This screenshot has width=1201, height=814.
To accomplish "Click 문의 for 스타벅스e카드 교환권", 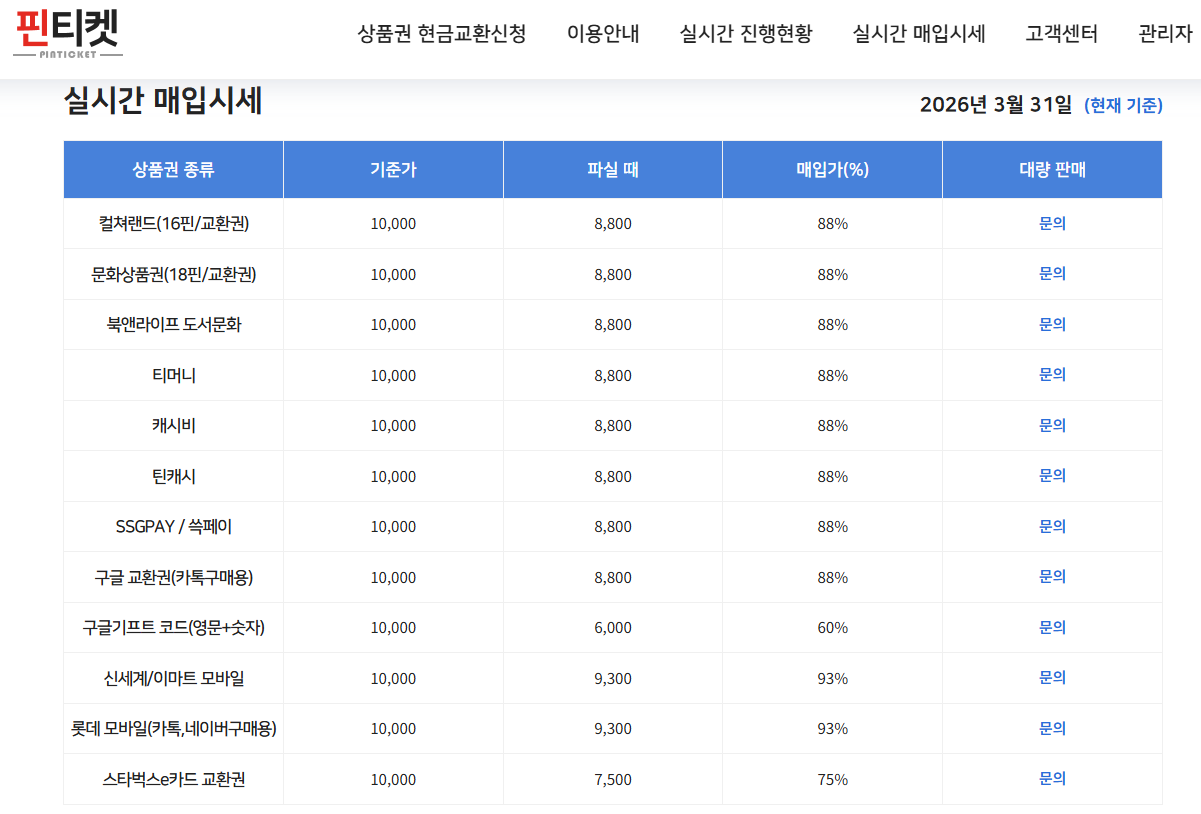I will point(1052,778).
